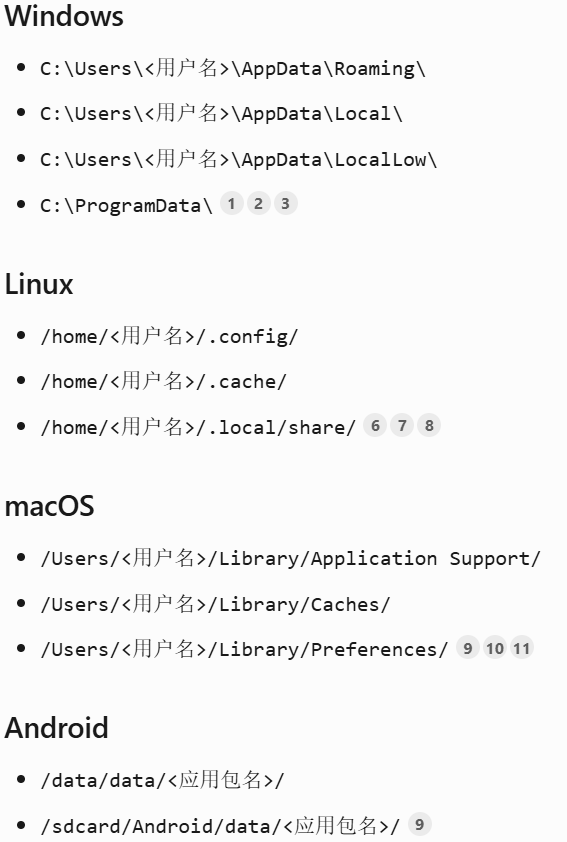
Task: Open citation badge 8 in Linux section
Action: coord(429,426)
